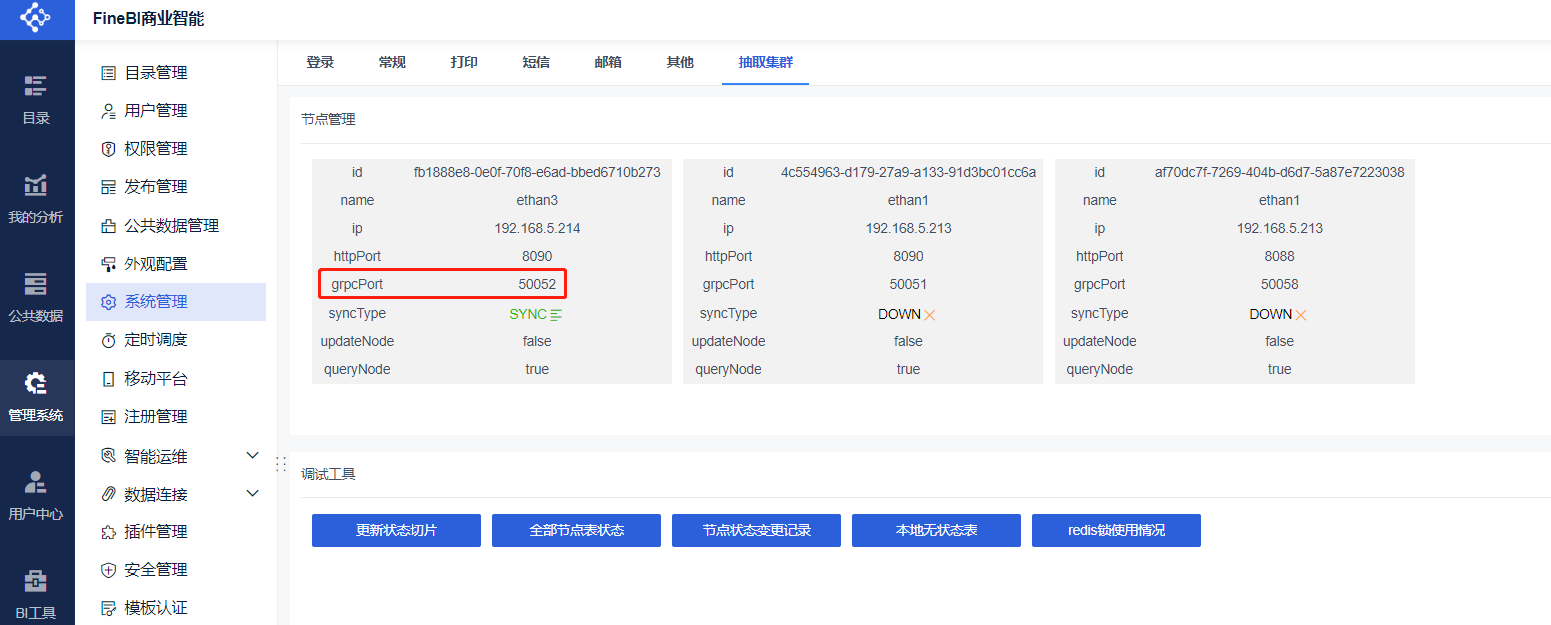The height and width of the screenshot is (625, 1551).
Task: Click the 节点管理 section heading
Action: 328,119
